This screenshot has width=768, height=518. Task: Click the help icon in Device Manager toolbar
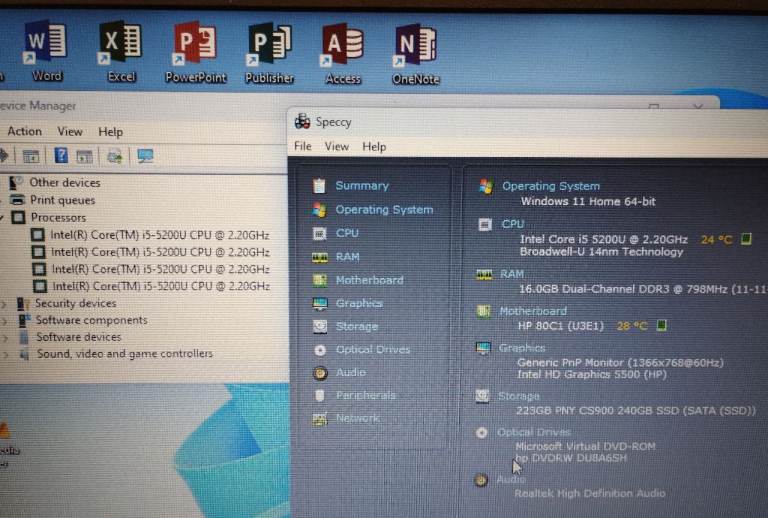coord(61,156)
